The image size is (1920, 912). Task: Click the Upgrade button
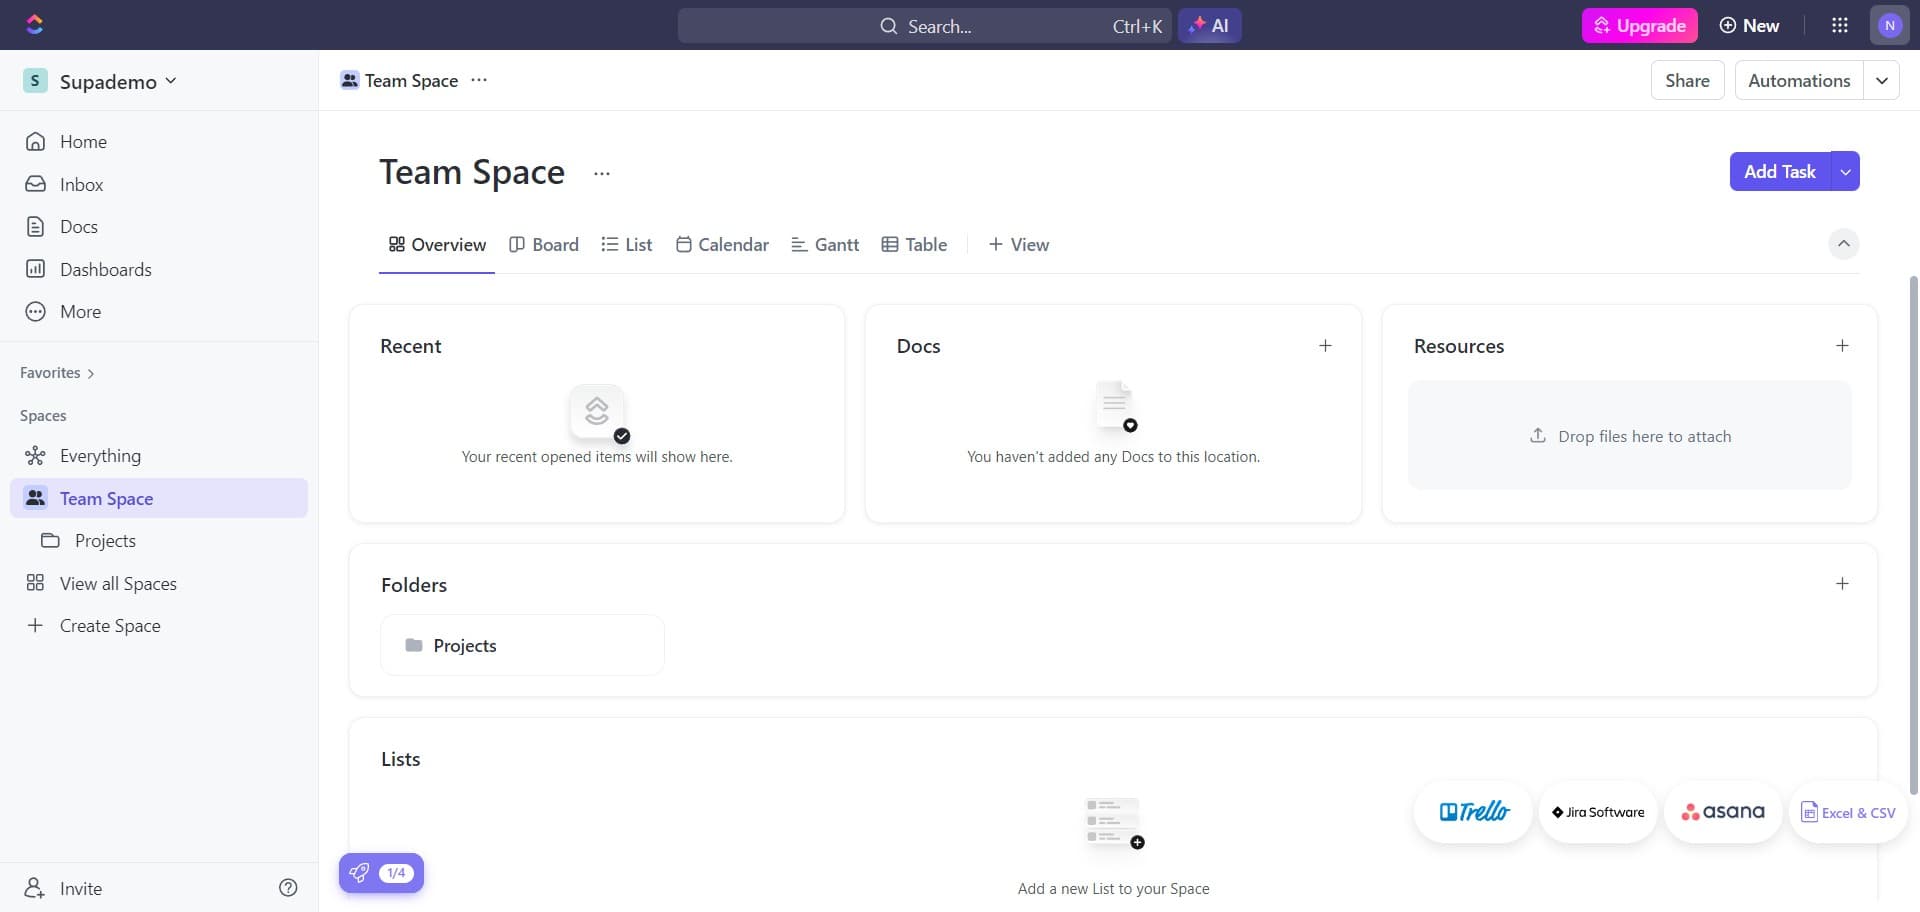coord(1639,26)
